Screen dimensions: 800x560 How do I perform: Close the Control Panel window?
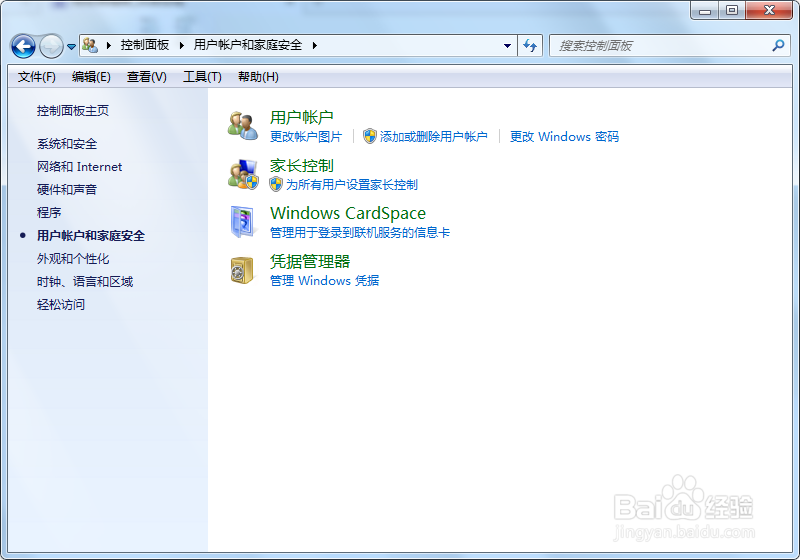pos(769,10)
